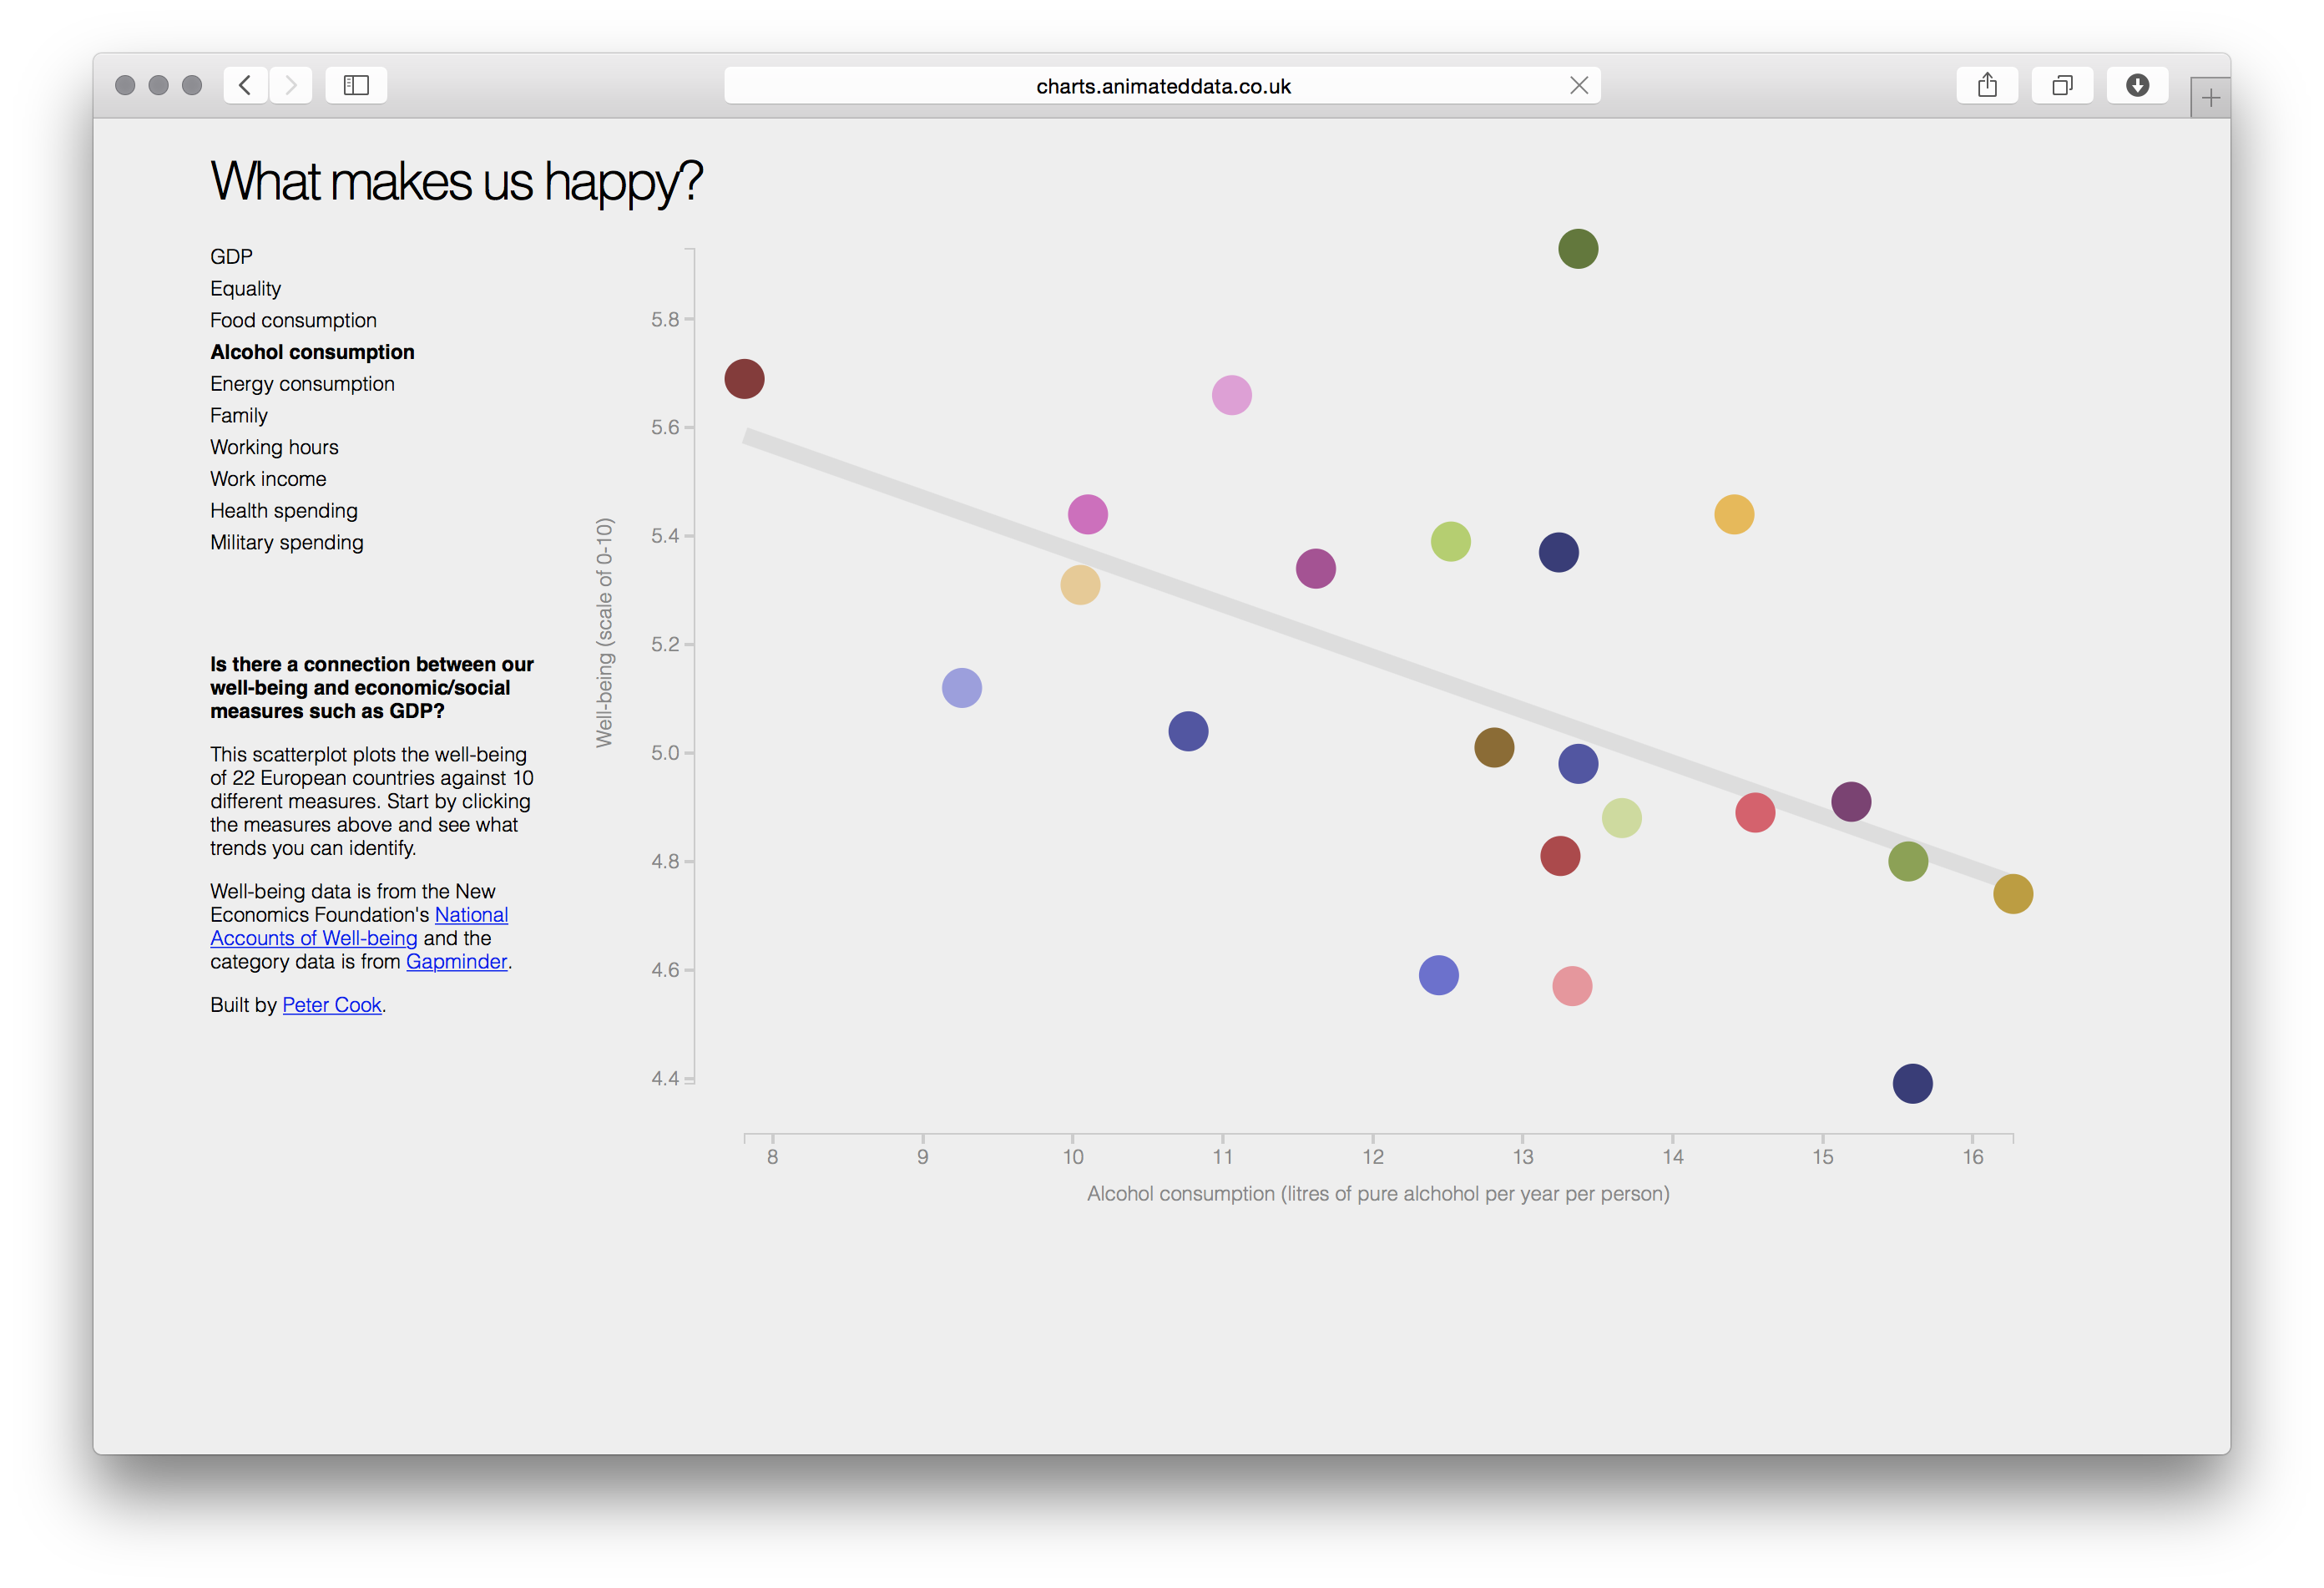Switch to Food consumption measure
The image size is (2324, 1588).
(293, 320)
